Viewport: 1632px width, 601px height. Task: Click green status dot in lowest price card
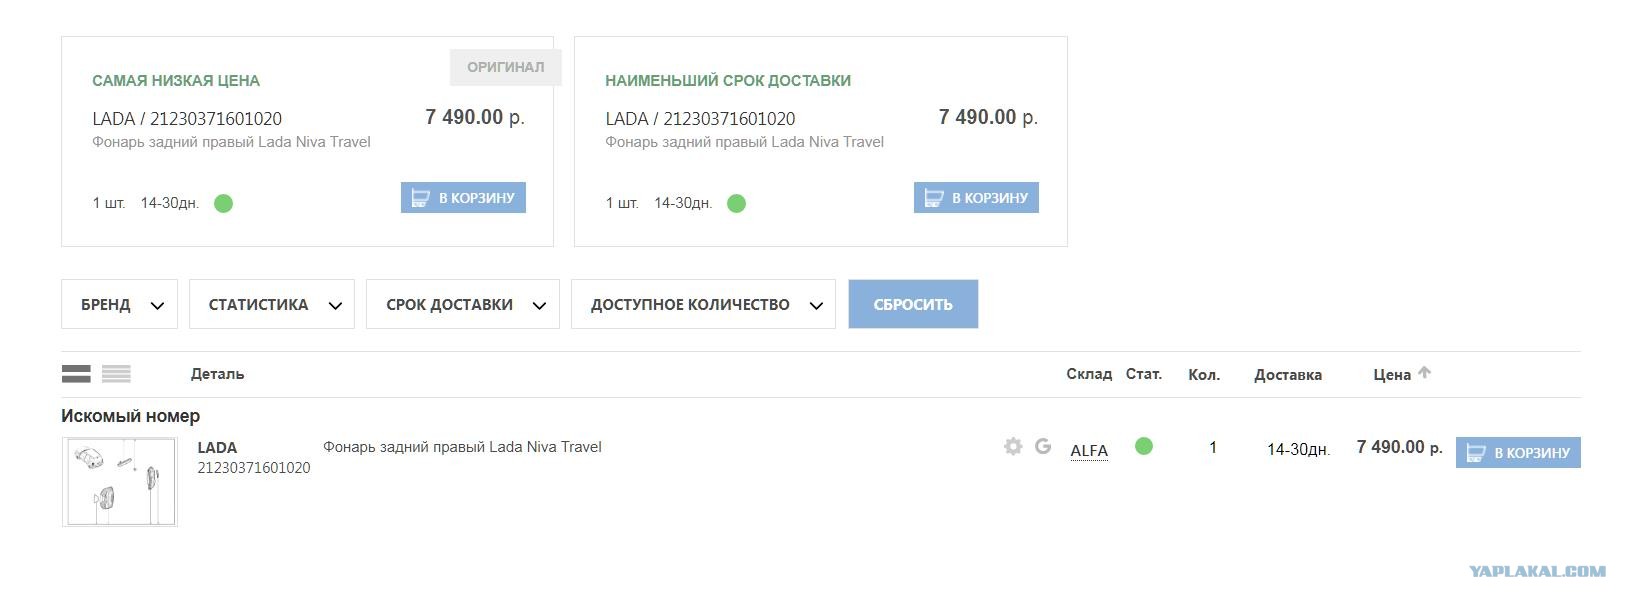(x=224, y=203)
